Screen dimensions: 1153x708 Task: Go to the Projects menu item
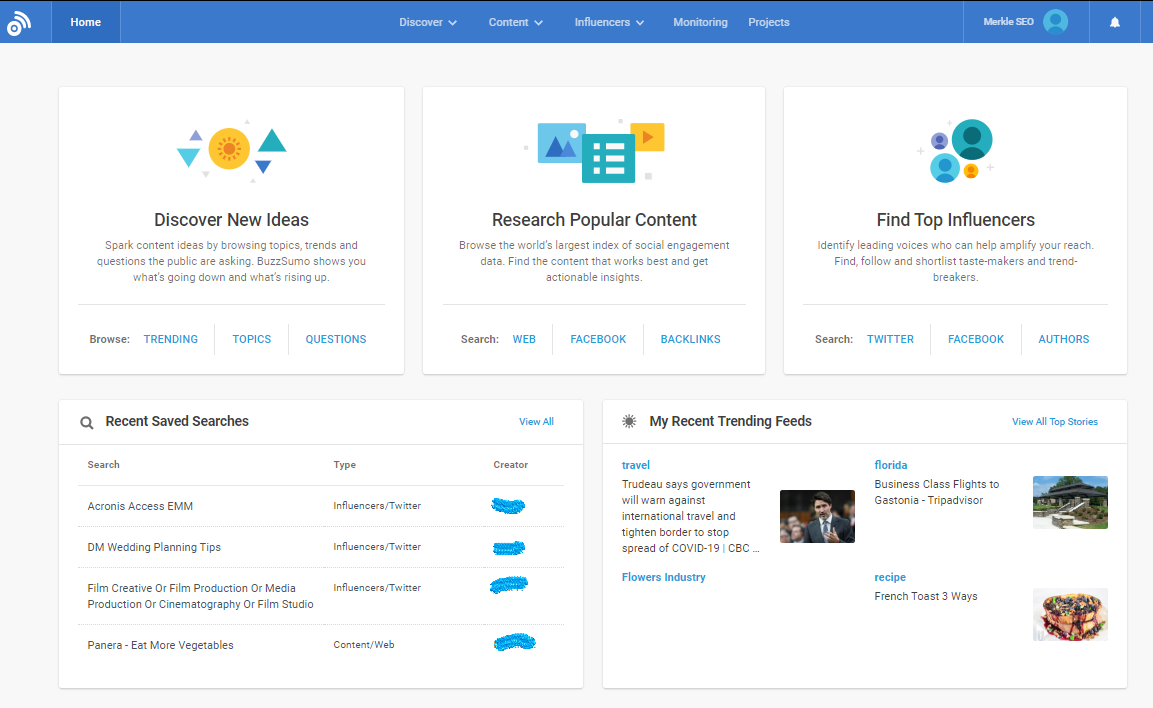[768, 22]
